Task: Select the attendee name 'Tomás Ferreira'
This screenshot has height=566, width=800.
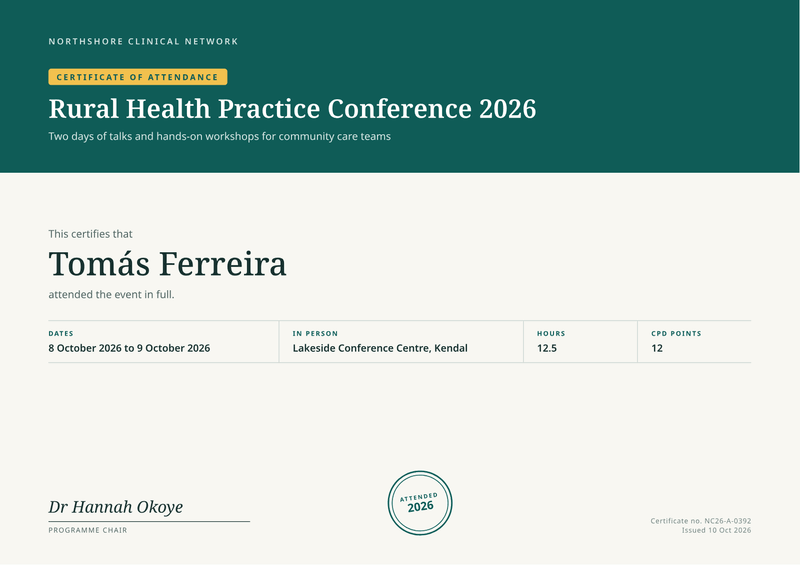Action: point(167,264)
